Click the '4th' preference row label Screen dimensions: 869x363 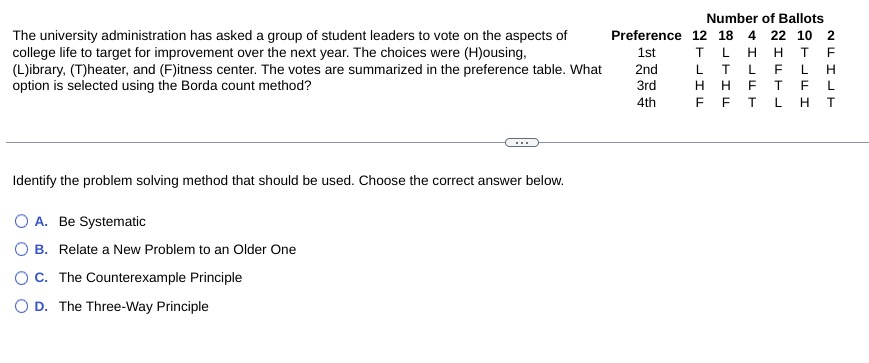point(646,102)
